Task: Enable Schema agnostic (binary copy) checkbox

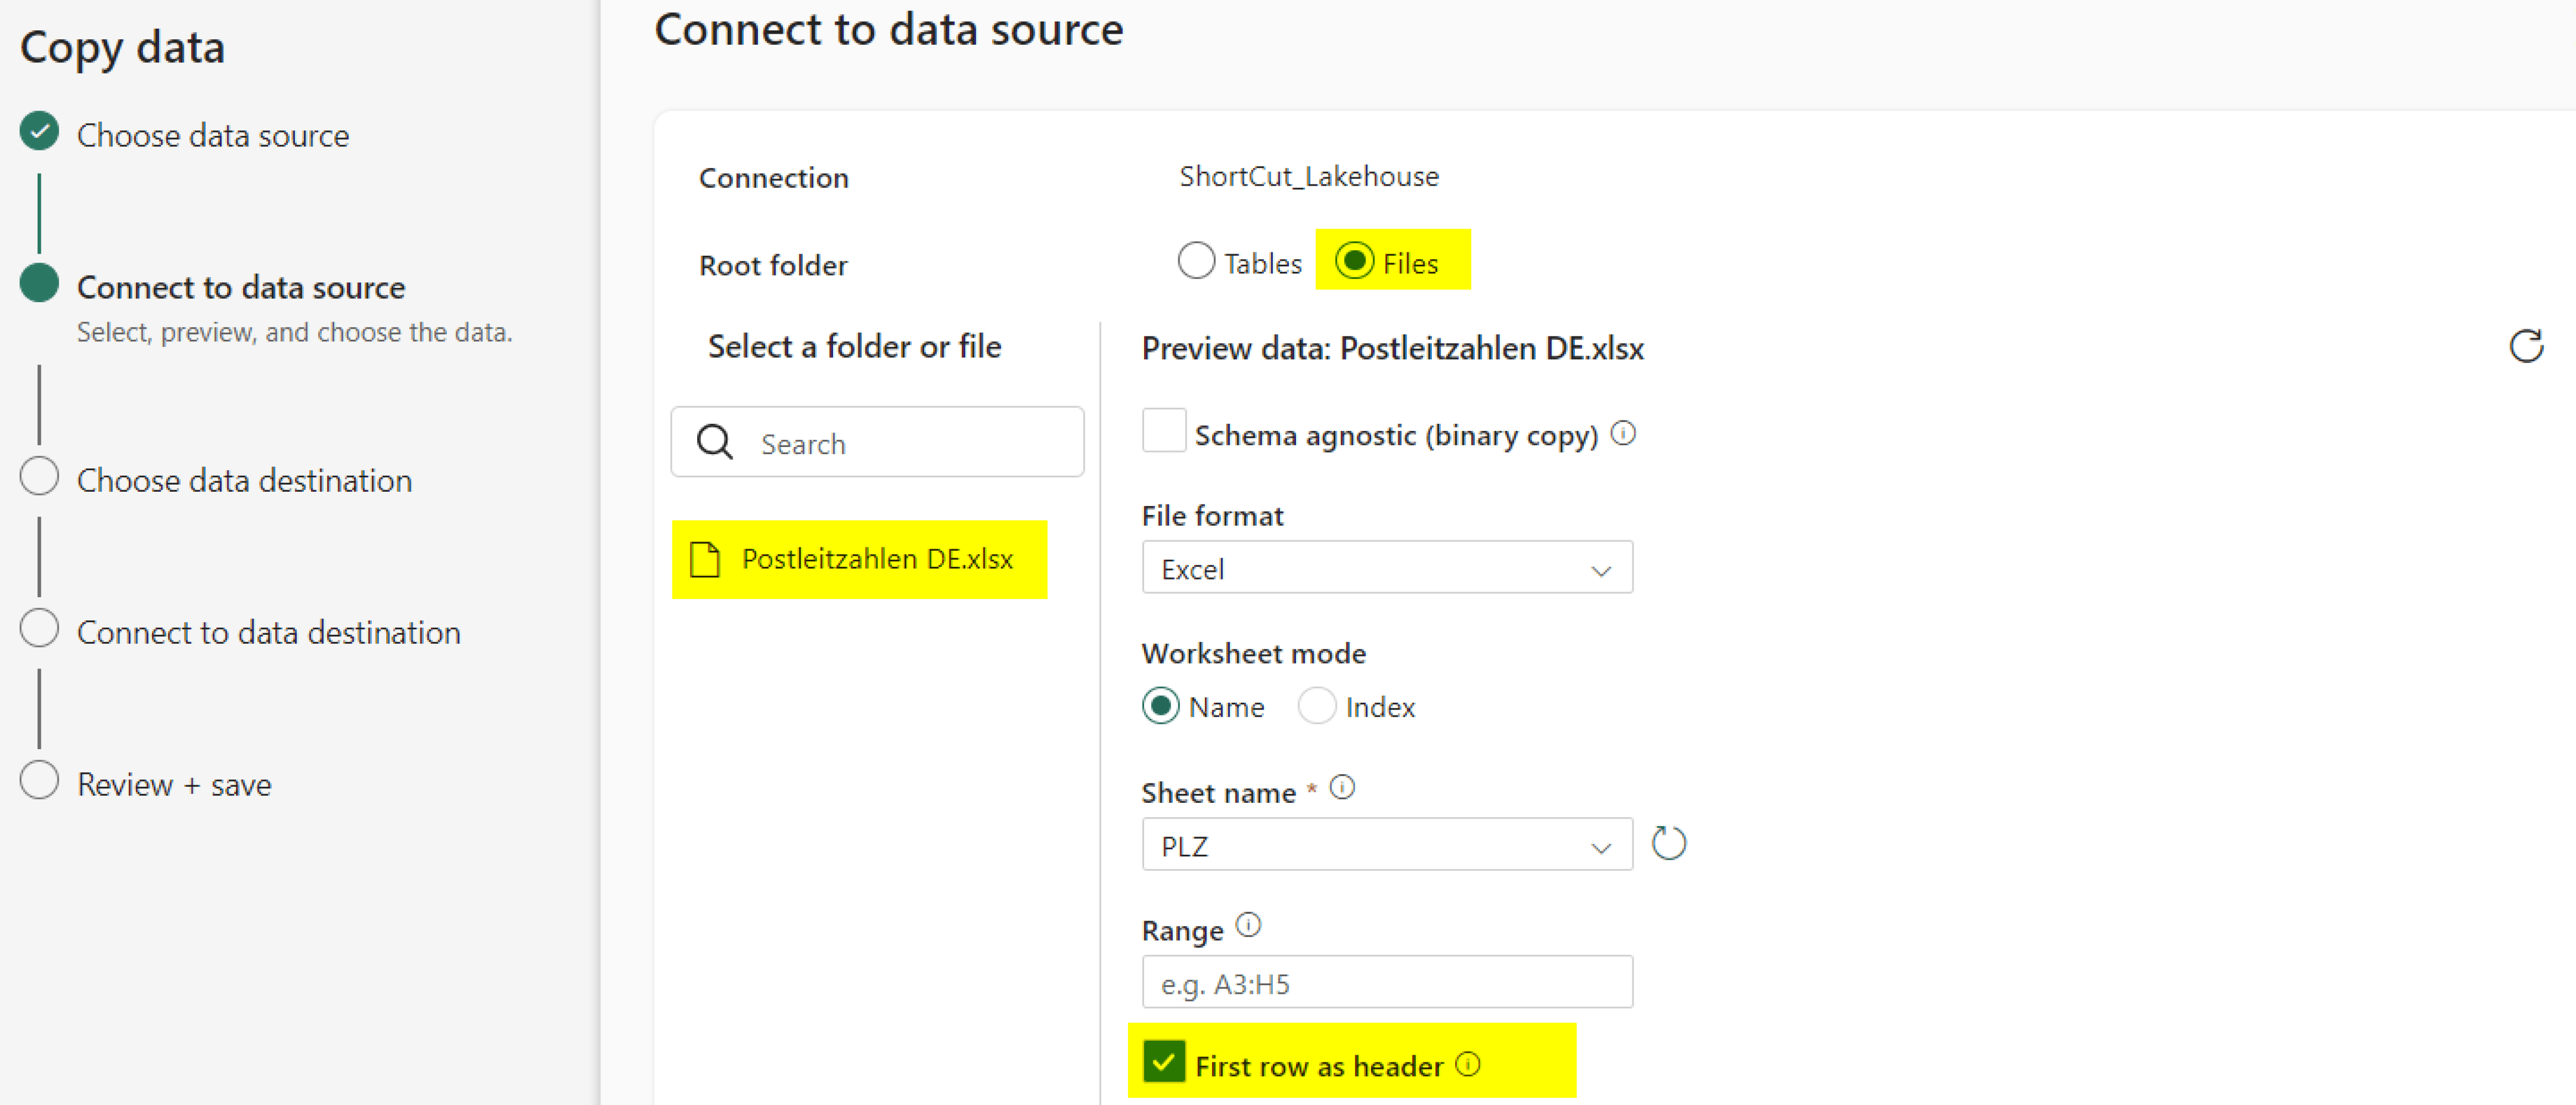Action: coord(1164,431)
